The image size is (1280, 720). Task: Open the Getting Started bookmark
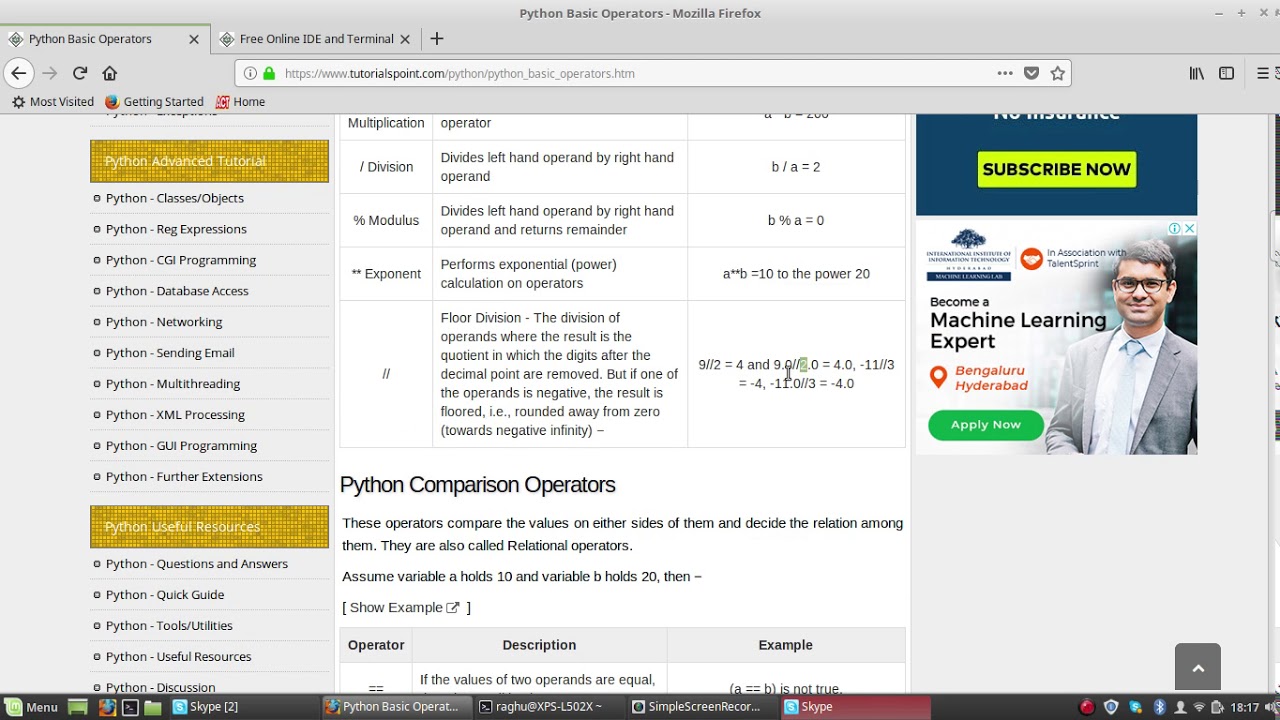(154, 102)
